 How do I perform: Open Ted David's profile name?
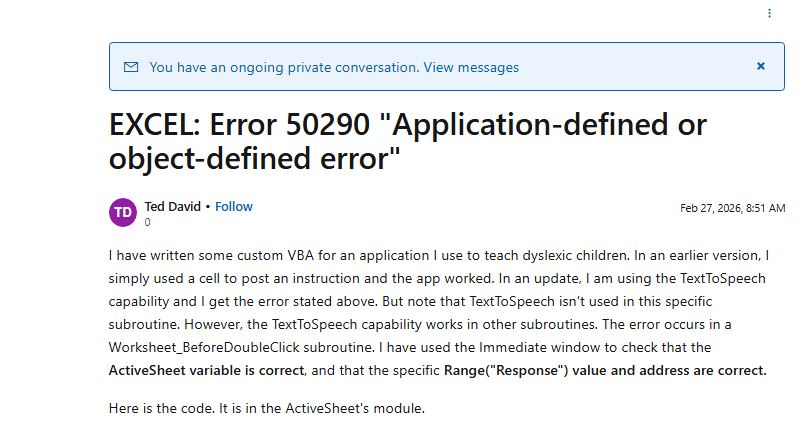click(172, 207)
